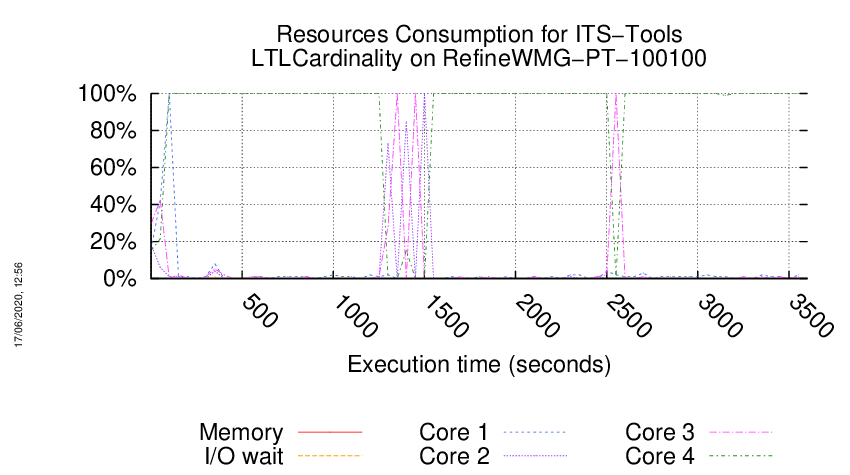Click the Core 1 legend label

pos(454,433)
